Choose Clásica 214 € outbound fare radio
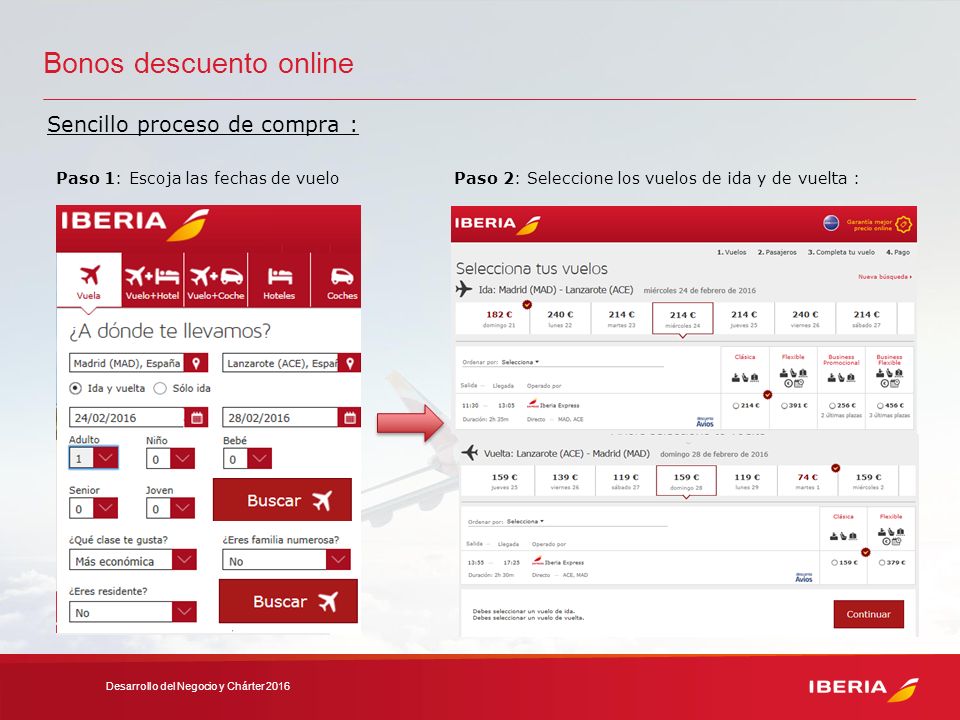 coord(736,406)
